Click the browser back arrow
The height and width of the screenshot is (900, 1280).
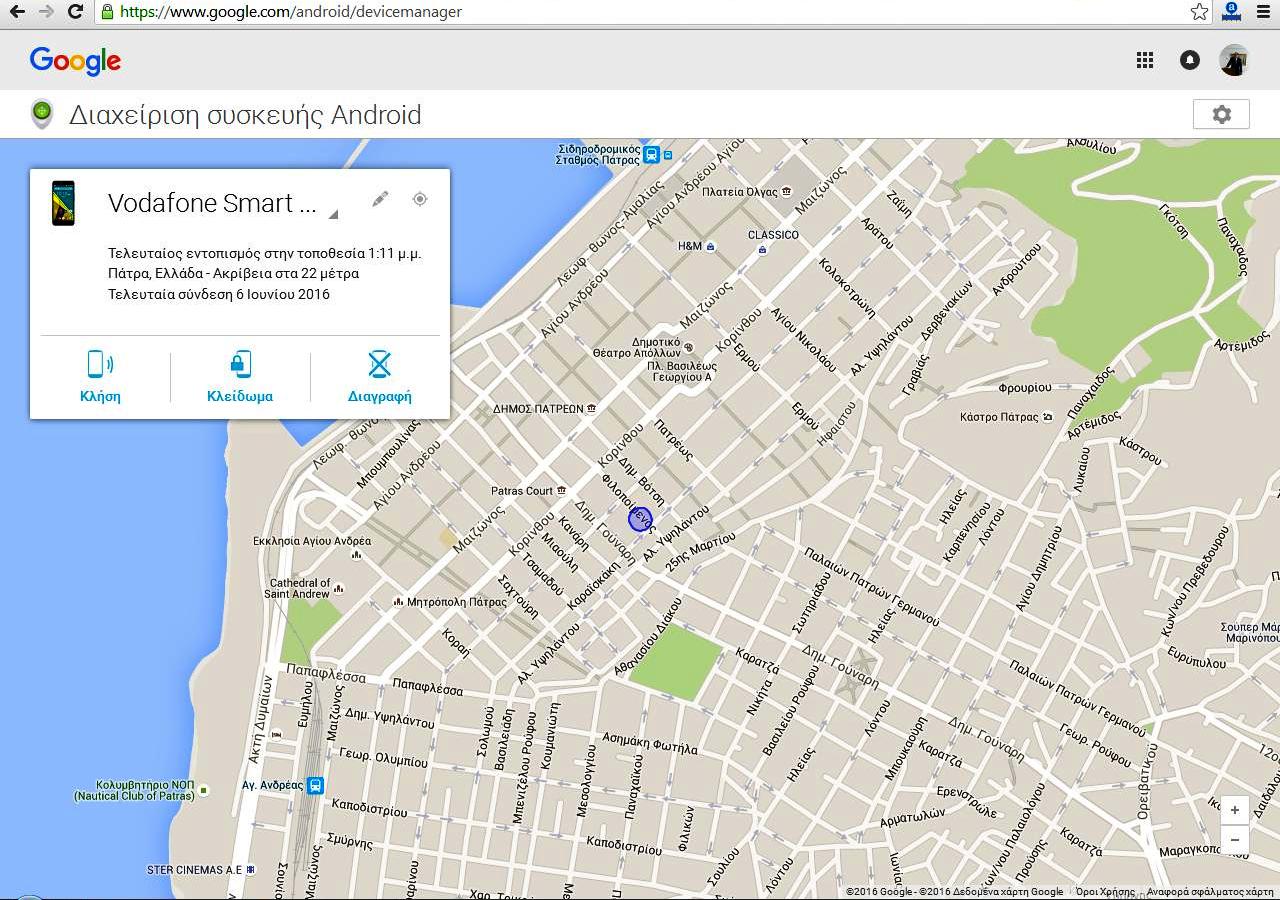coord(17,12)
